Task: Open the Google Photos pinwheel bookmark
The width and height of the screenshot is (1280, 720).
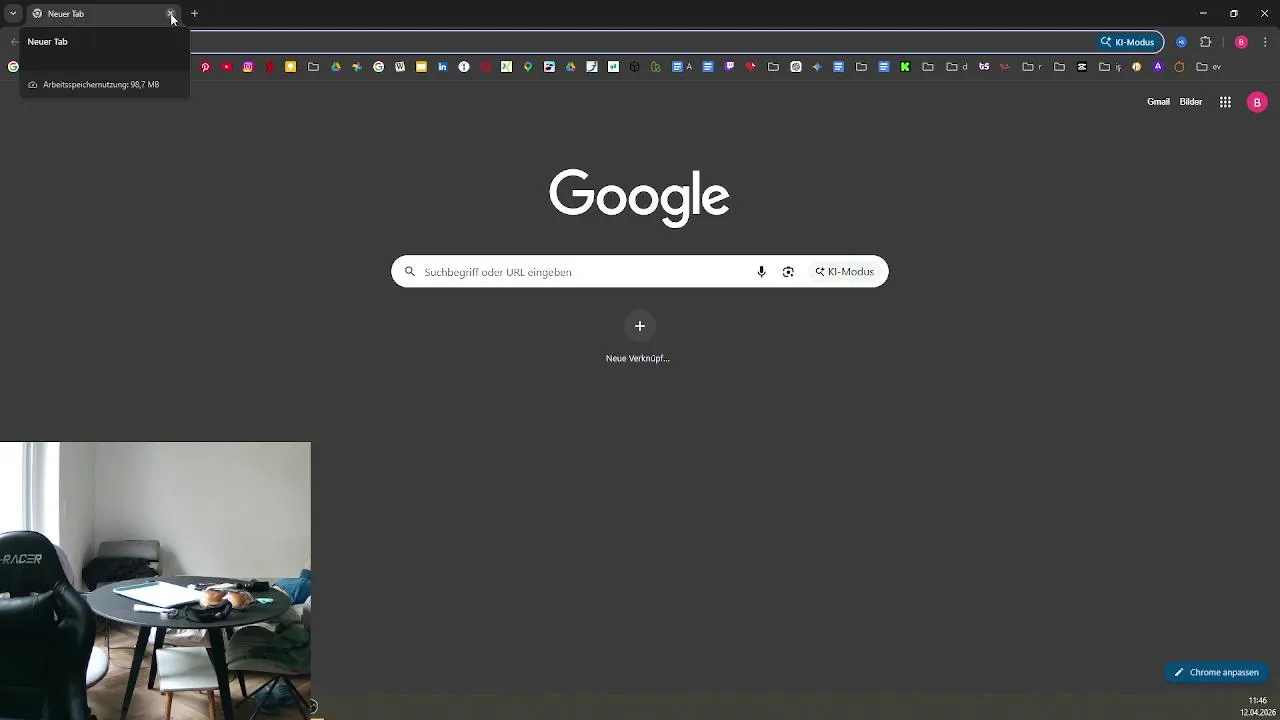Action: [x=357, y=67]
